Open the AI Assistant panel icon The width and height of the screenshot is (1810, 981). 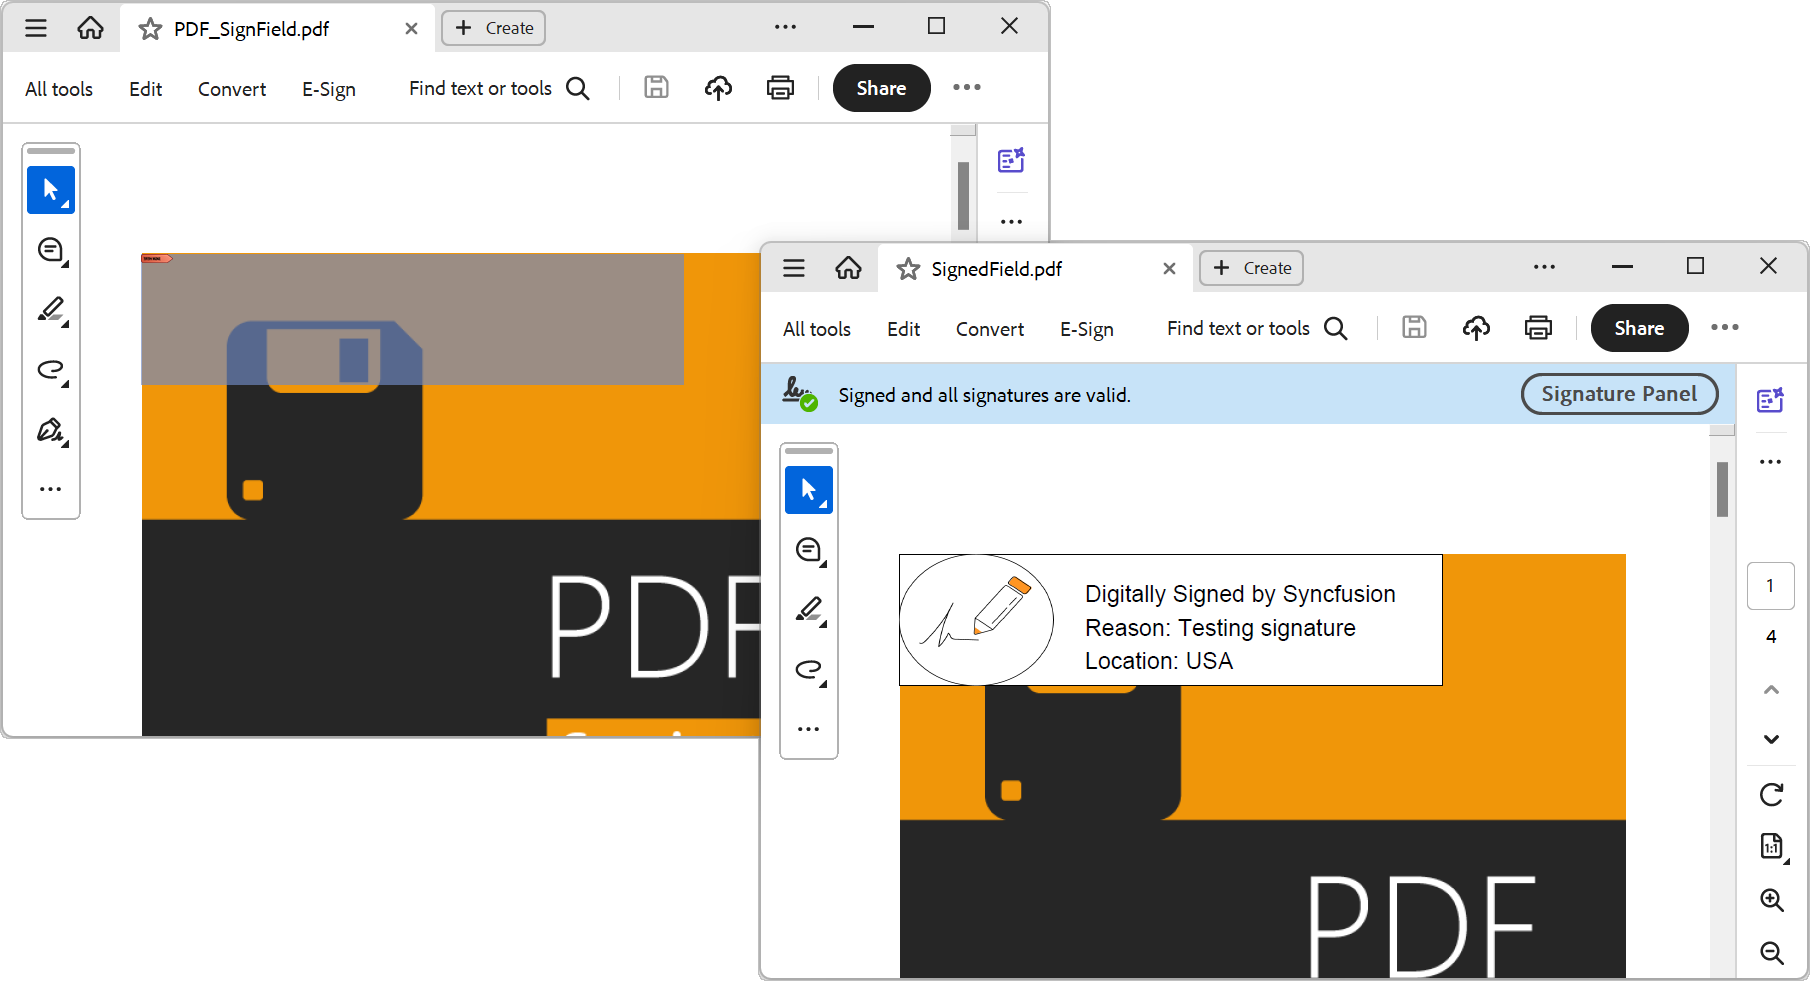tap(1770, 400)
